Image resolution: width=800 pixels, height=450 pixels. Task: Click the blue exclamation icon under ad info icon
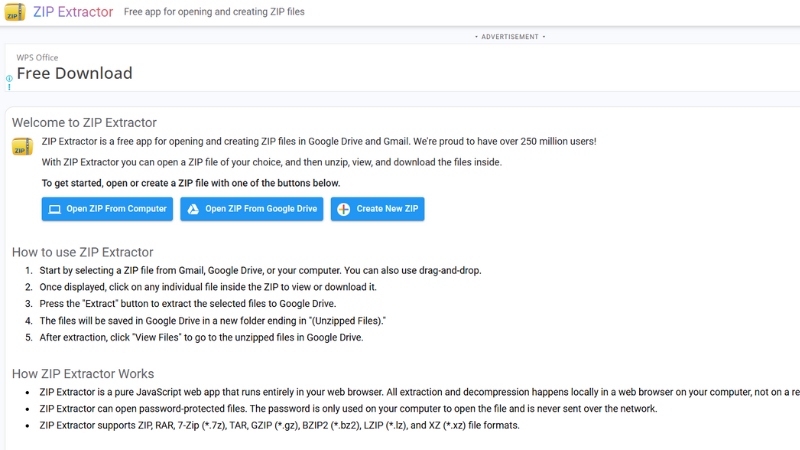(9, 87)
